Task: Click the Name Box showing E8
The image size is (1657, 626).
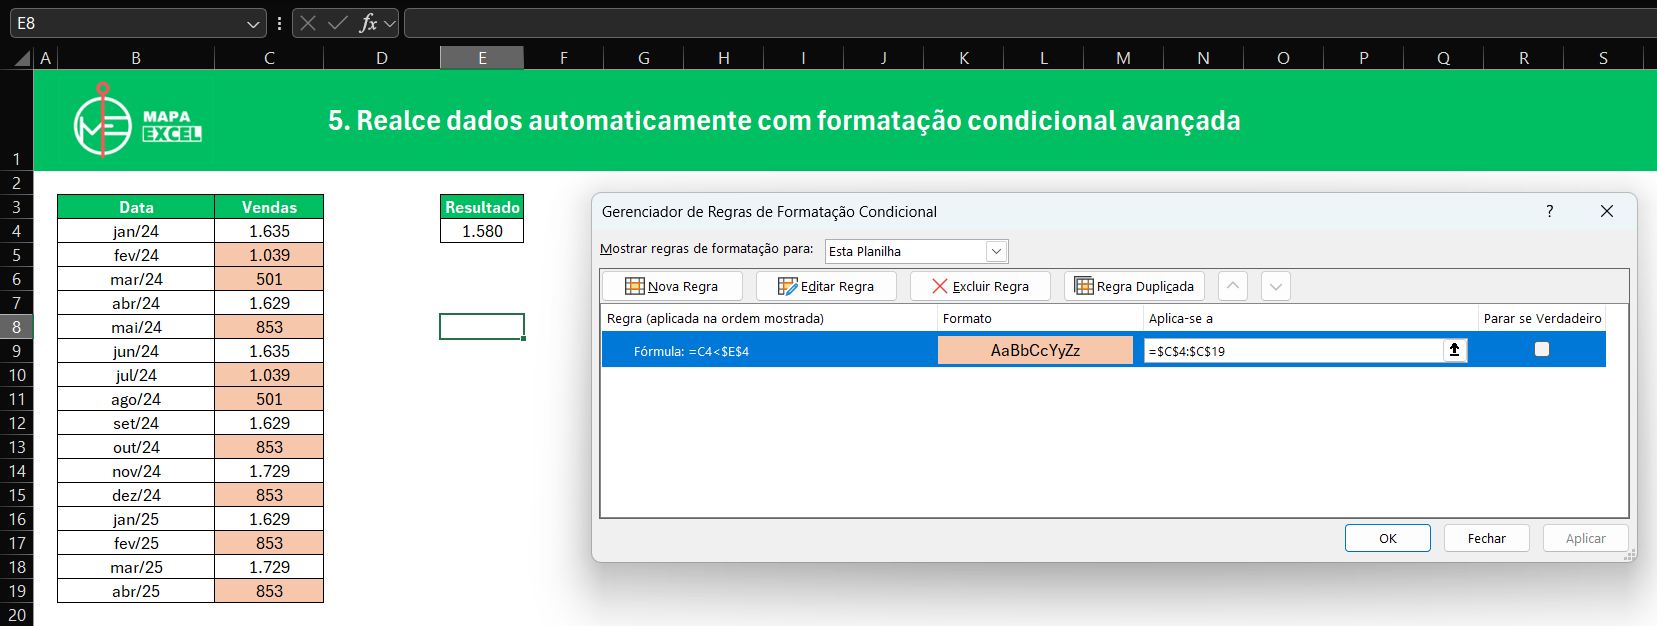Action: pyautogui.click(x=127, y=23)
